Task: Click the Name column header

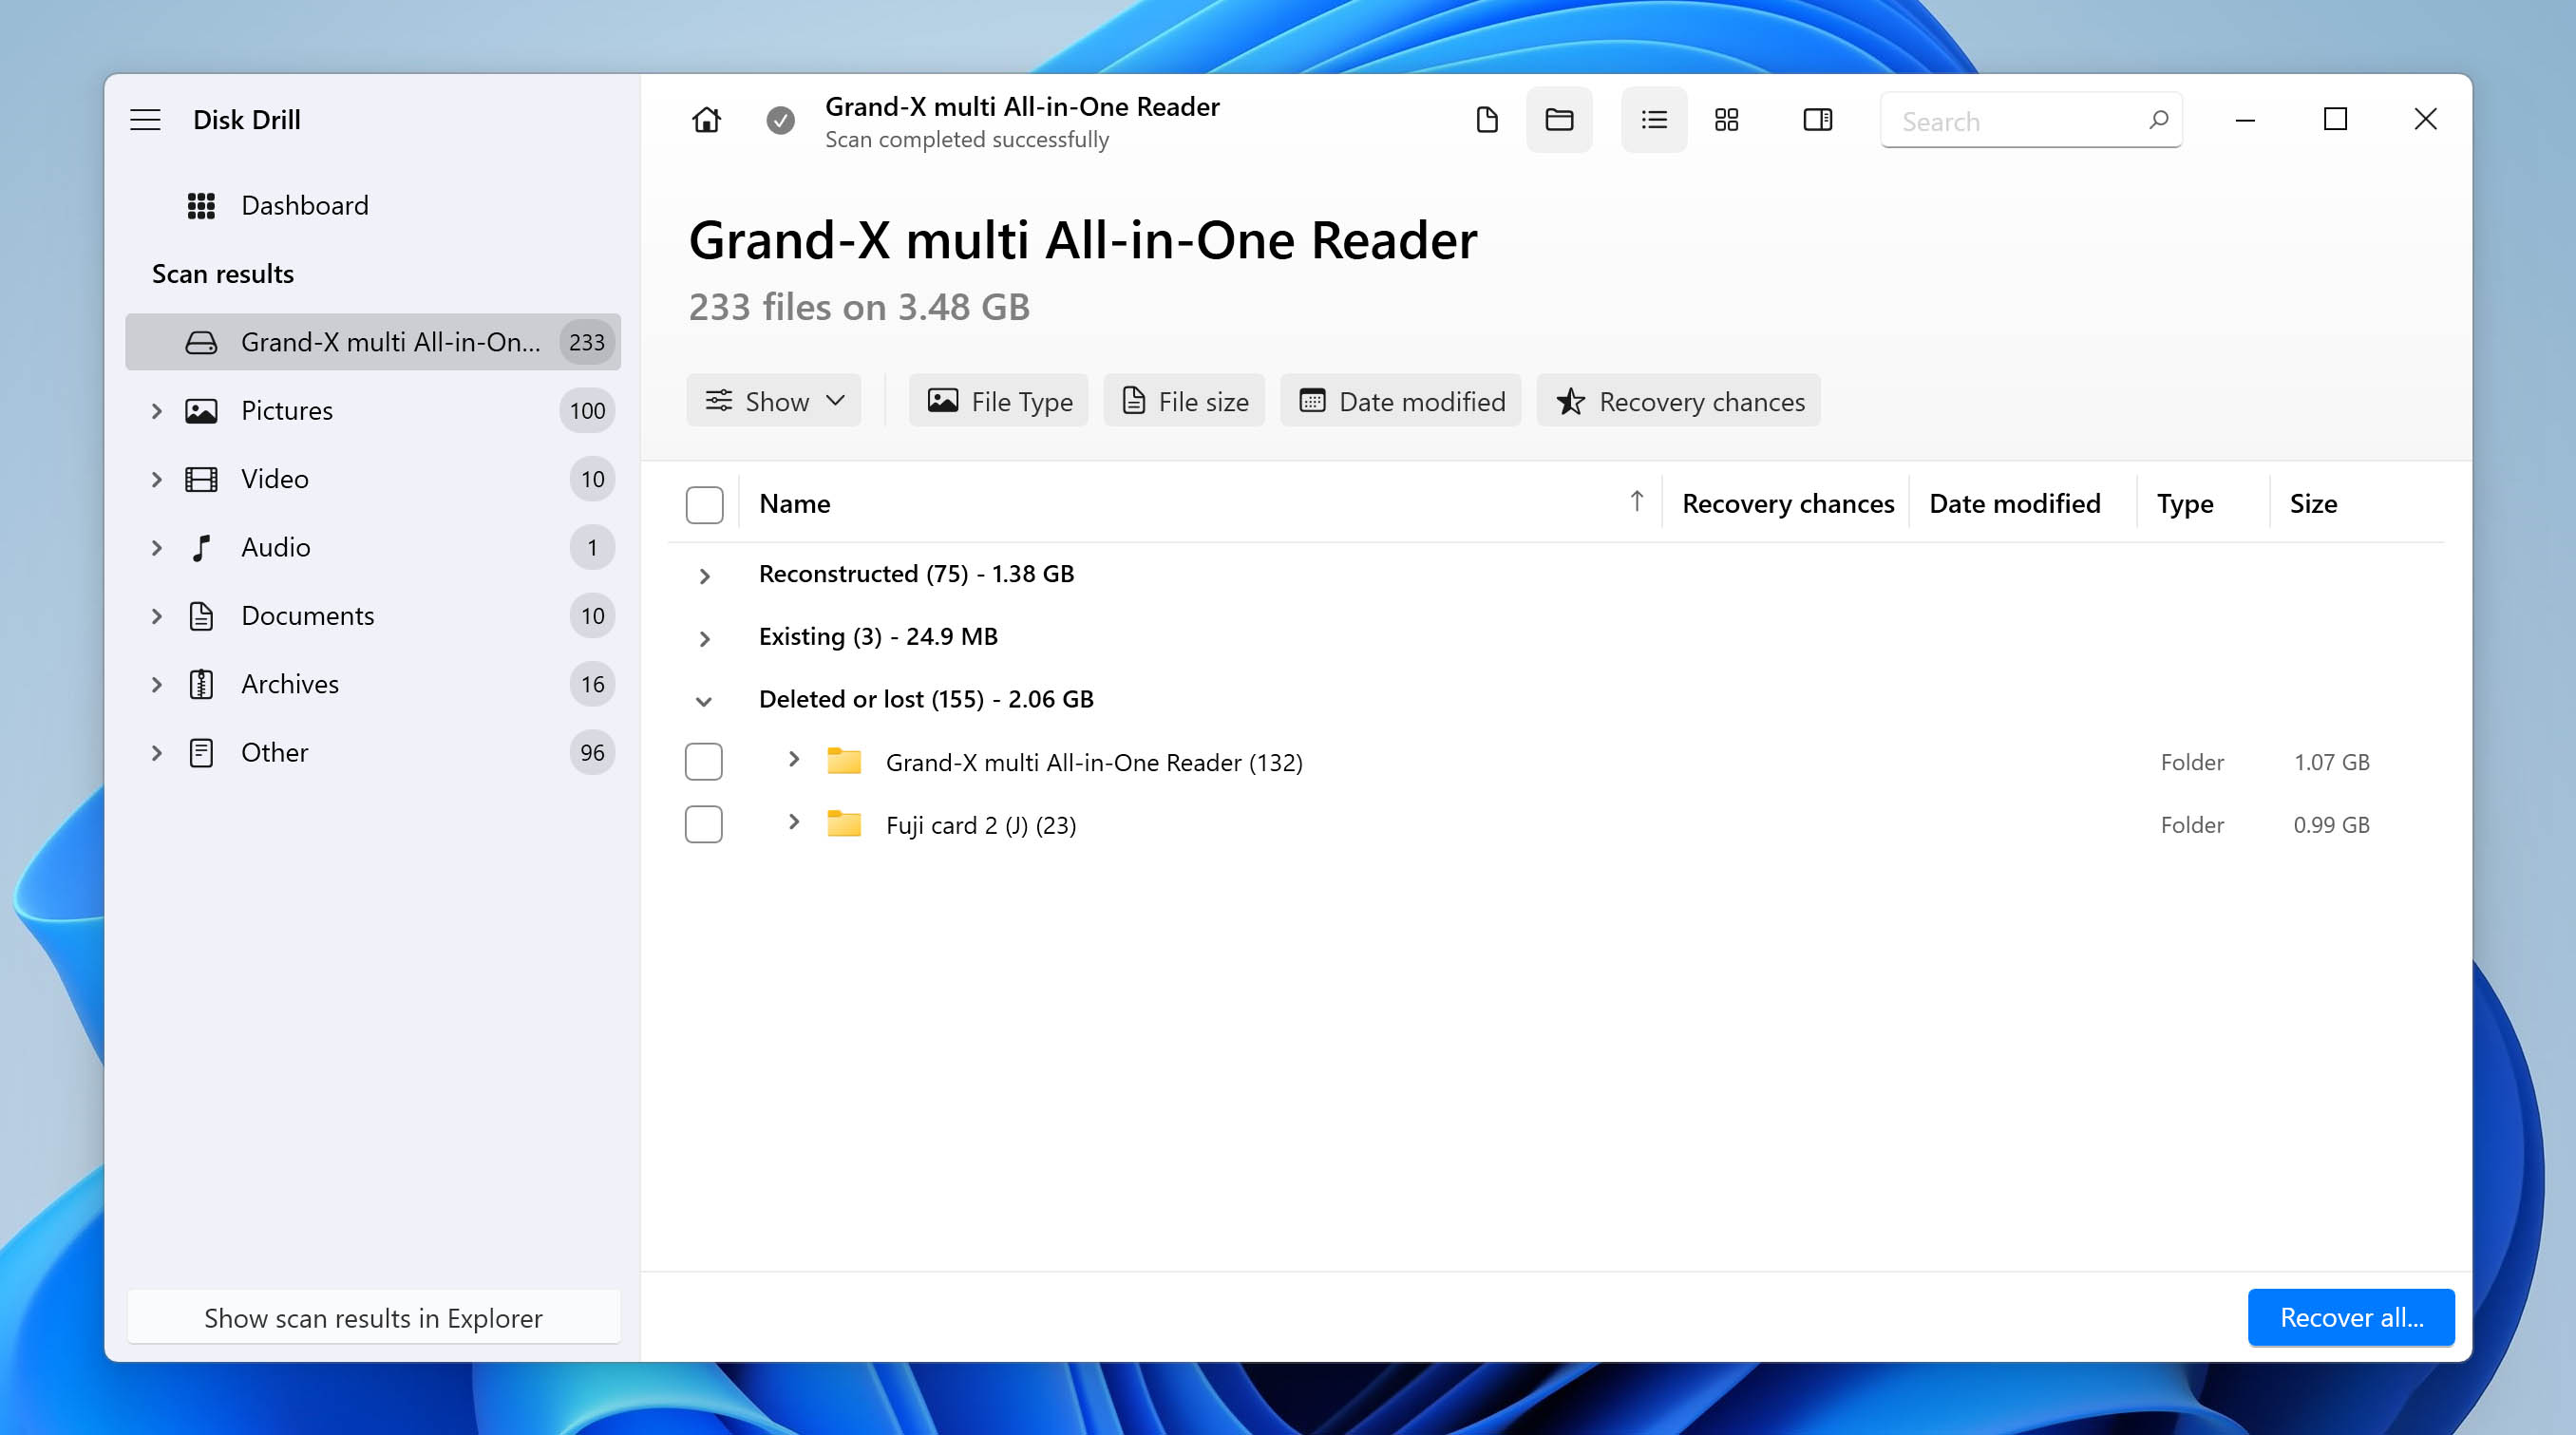Action: coord(795,504)
